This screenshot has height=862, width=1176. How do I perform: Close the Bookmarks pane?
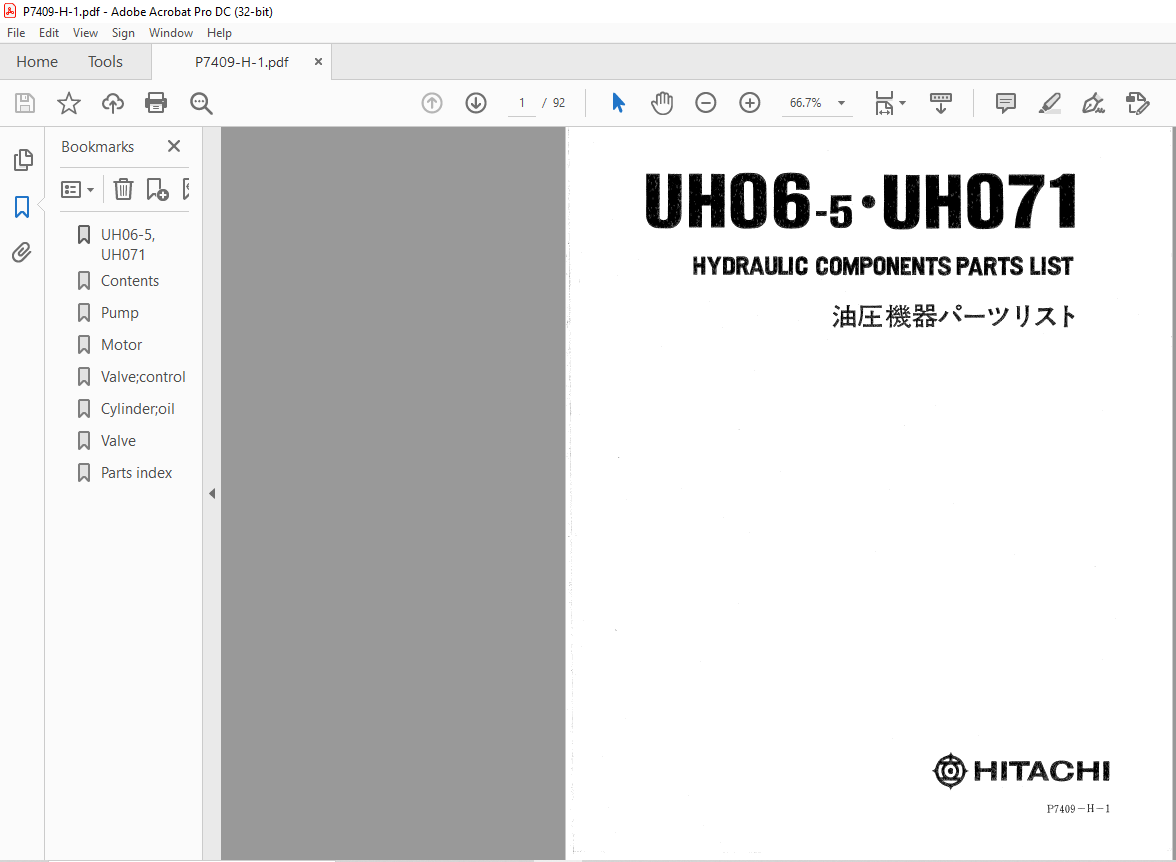tap(174, 146)
